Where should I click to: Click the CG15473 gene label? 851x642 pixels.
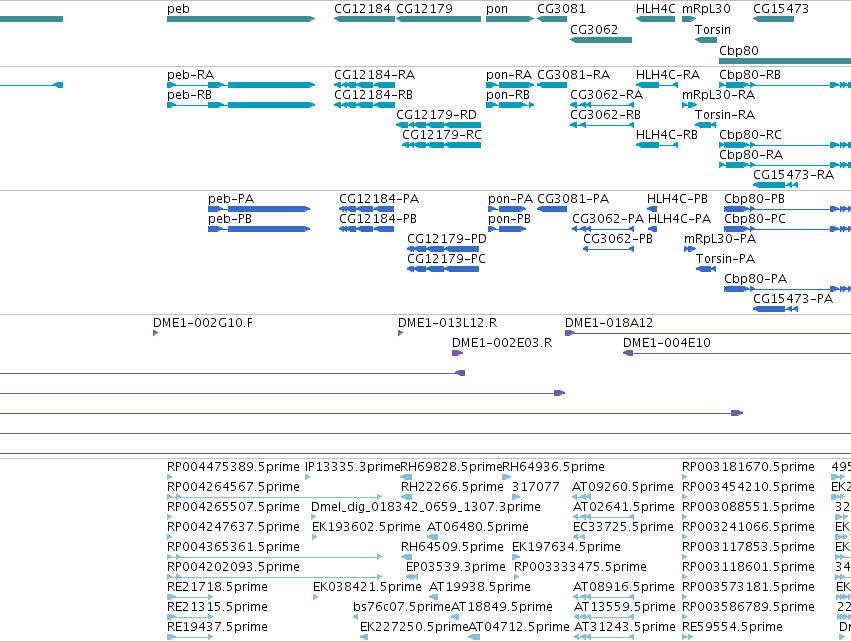[780, 9]
